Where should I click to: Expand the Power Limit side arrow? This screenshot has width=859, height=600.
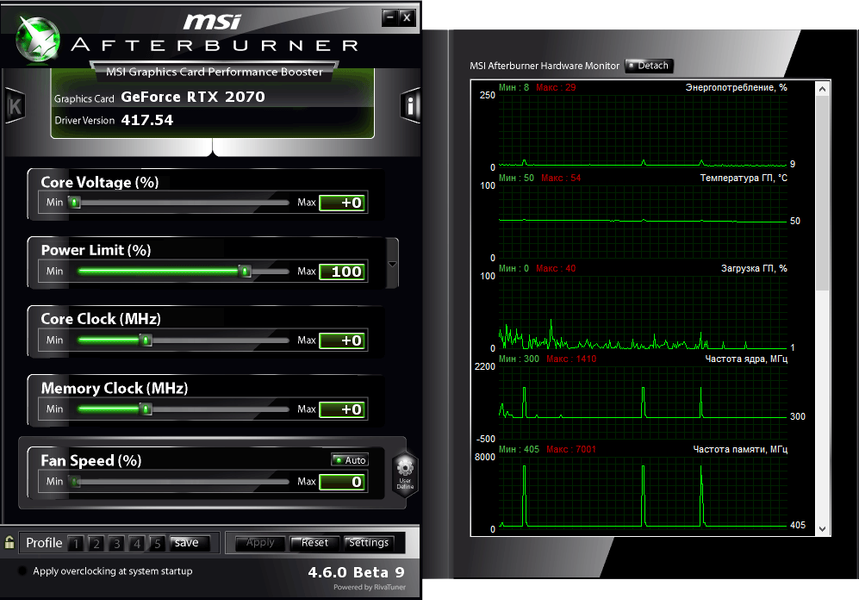pyautogui.click(x=392, y=264)
